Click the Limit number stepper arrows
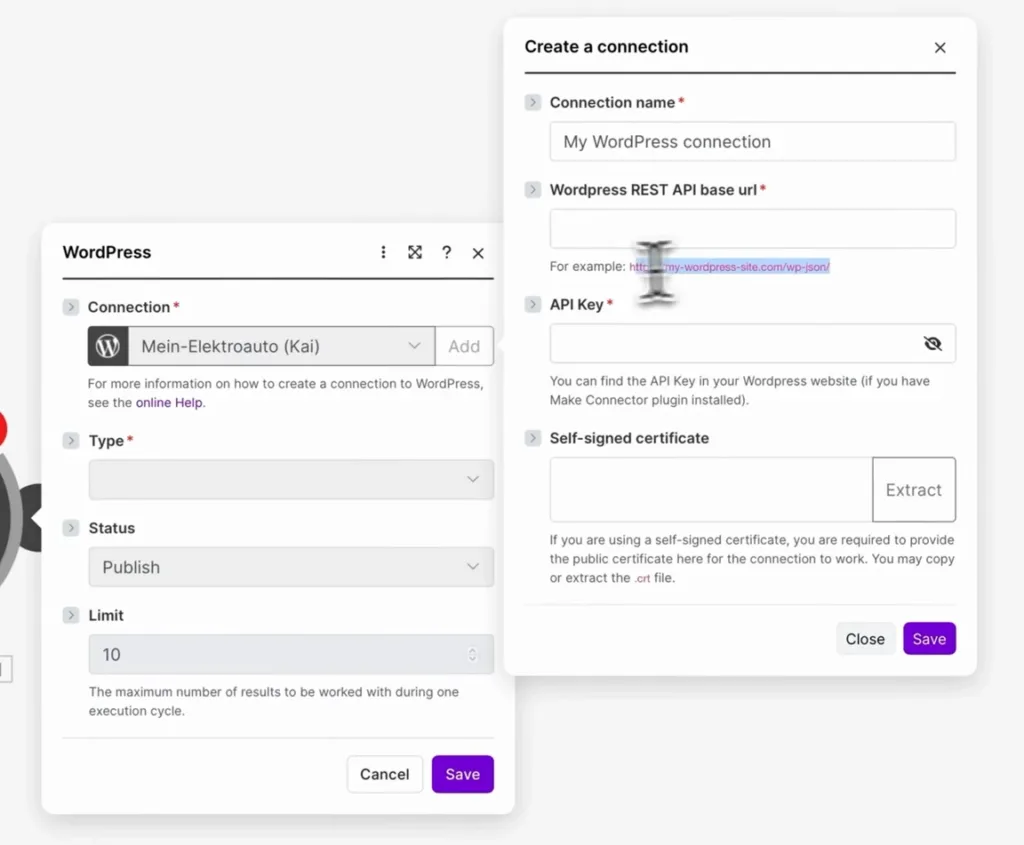Viewport: 1024px width, 845px height. point(472,654)
